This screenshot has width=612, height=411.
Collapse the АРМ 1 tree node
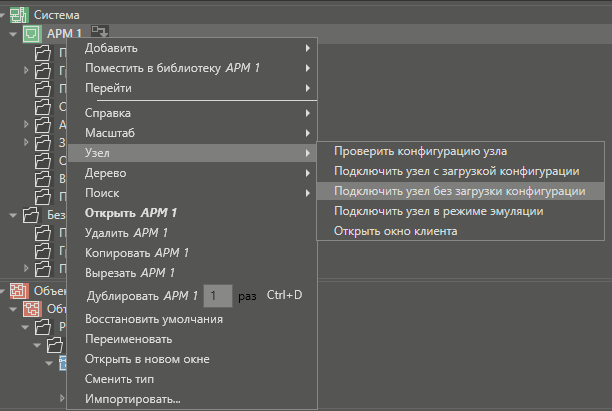(13, 34)
